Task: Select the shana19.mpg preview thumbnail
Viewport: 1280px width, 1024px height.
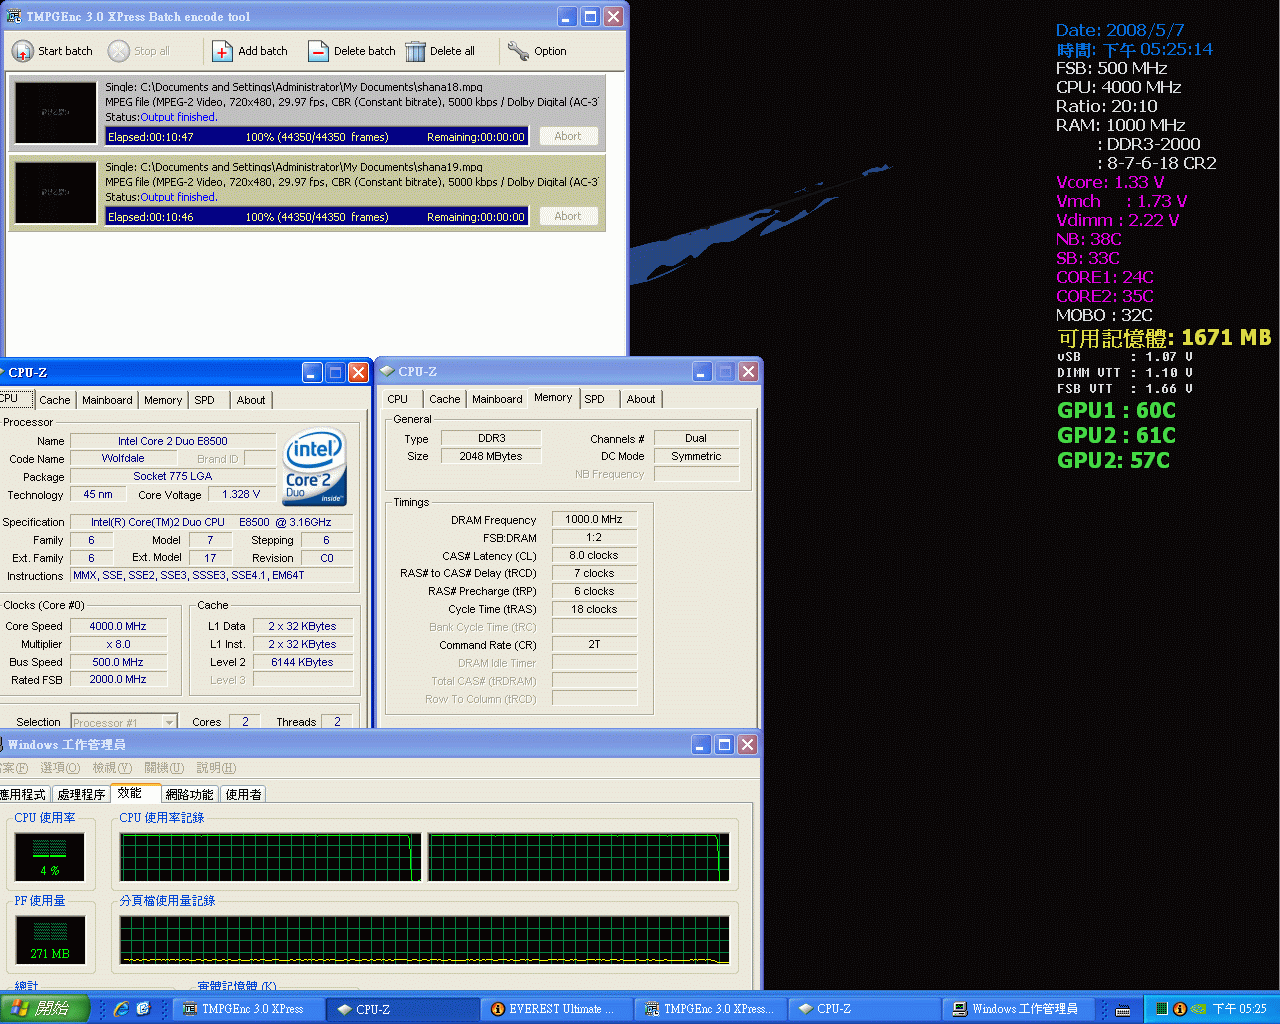Action: point(56,193)
